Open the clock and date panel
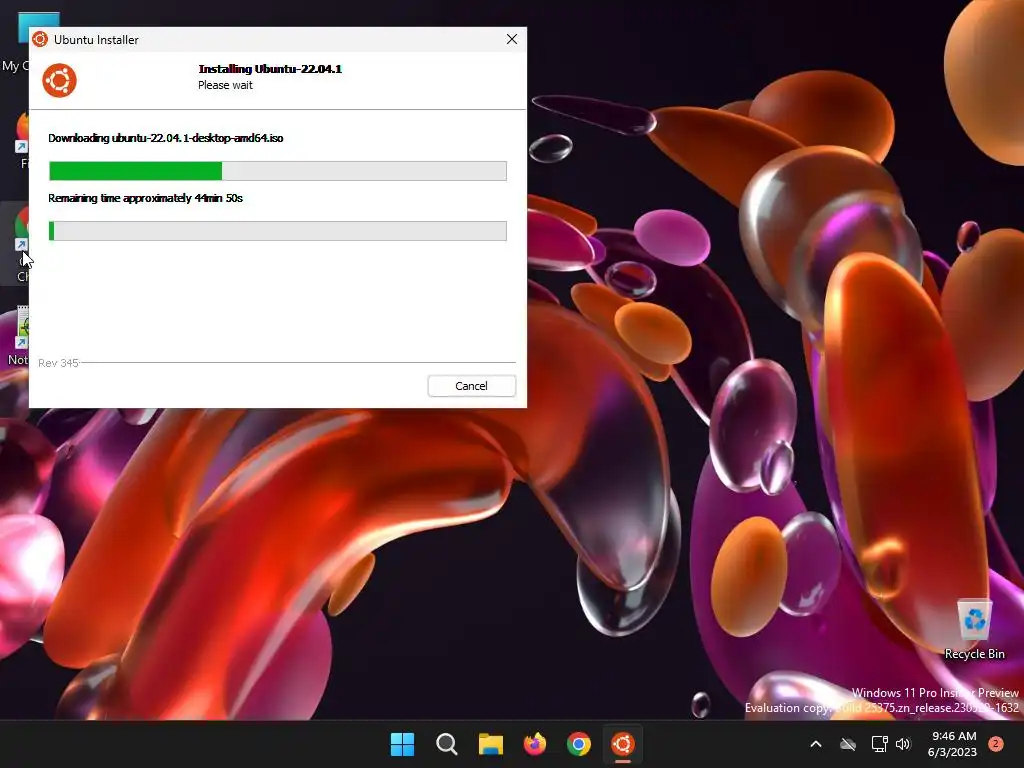Image resolution: width=1024 pixels, height=768 pixels. 953,744
